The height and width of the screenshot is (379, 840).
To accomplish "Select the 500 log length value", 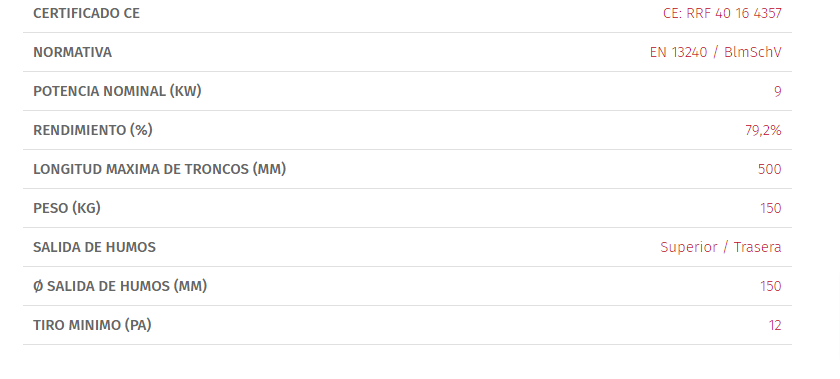I will [770, 169].
